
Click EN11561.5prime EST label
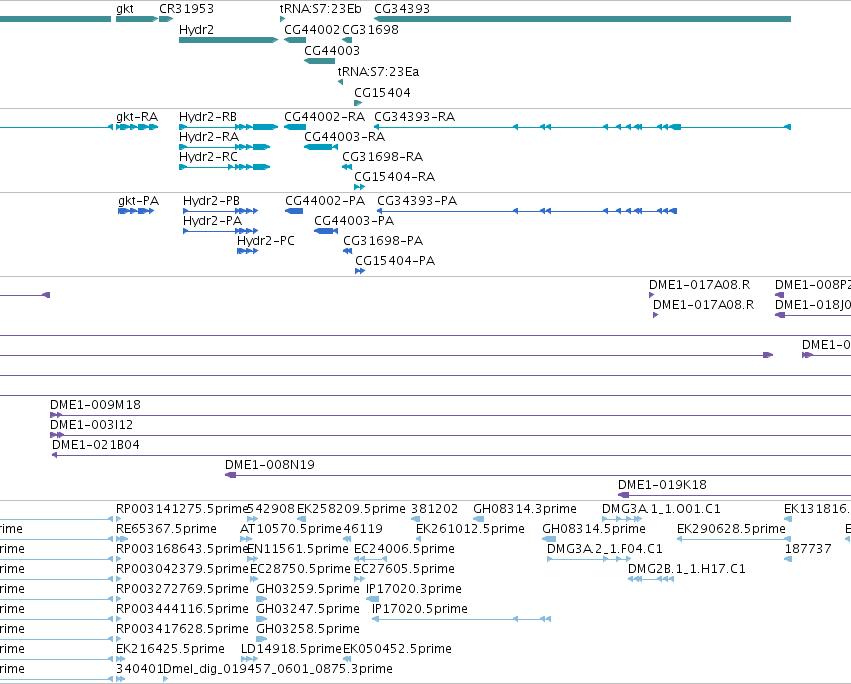pyautogui.click(x=297, y=549)
